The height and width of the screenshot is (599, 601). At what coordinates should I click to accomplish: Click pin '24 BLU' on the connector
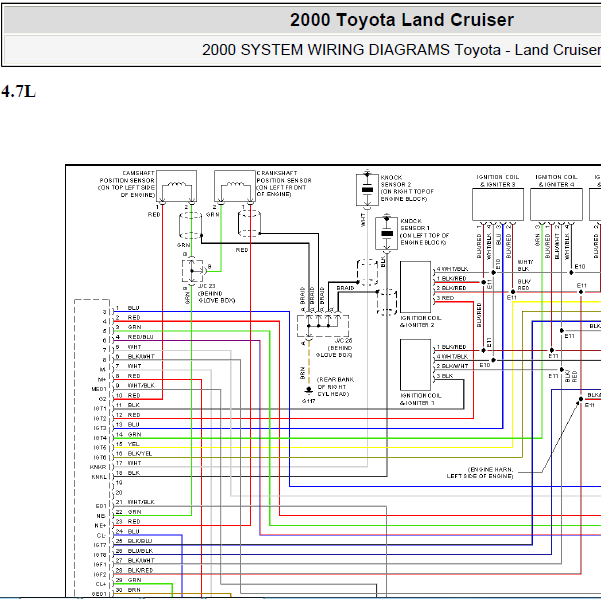(128, 531)
